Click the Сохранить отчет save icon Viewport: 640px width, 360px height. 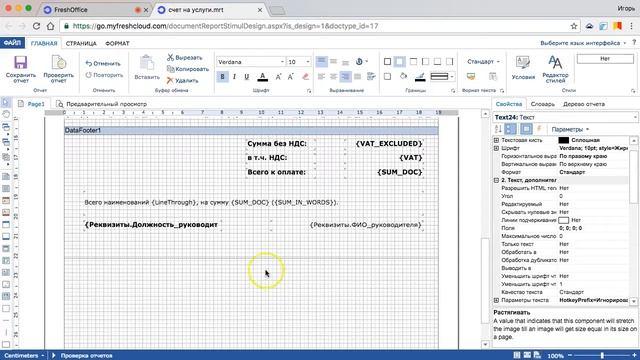click(20, 62)
